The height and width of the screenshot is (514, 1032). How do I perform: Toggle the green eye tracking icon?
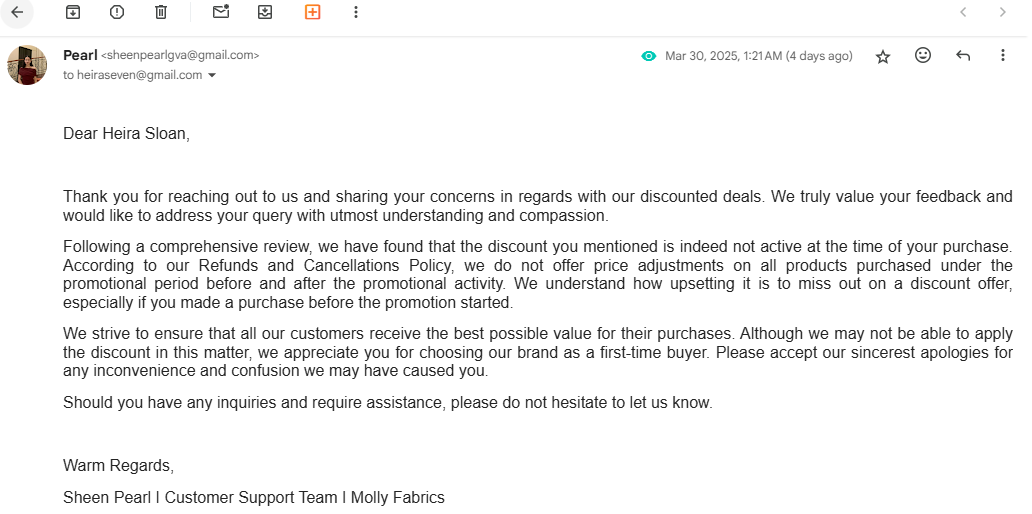pyautogui.click(x=649, y=56)
